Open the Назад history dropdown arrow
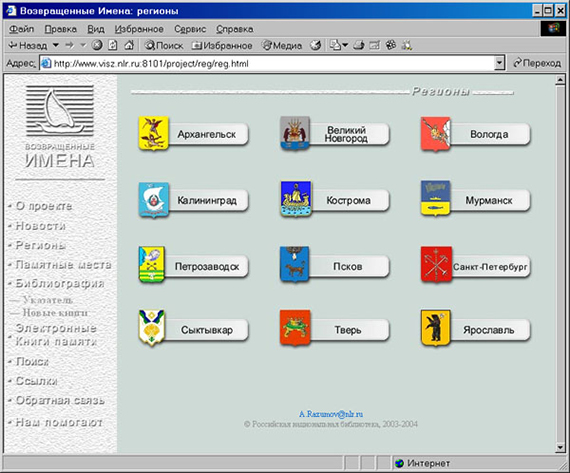Screen dimensions: 570x473 click(56, 45)
